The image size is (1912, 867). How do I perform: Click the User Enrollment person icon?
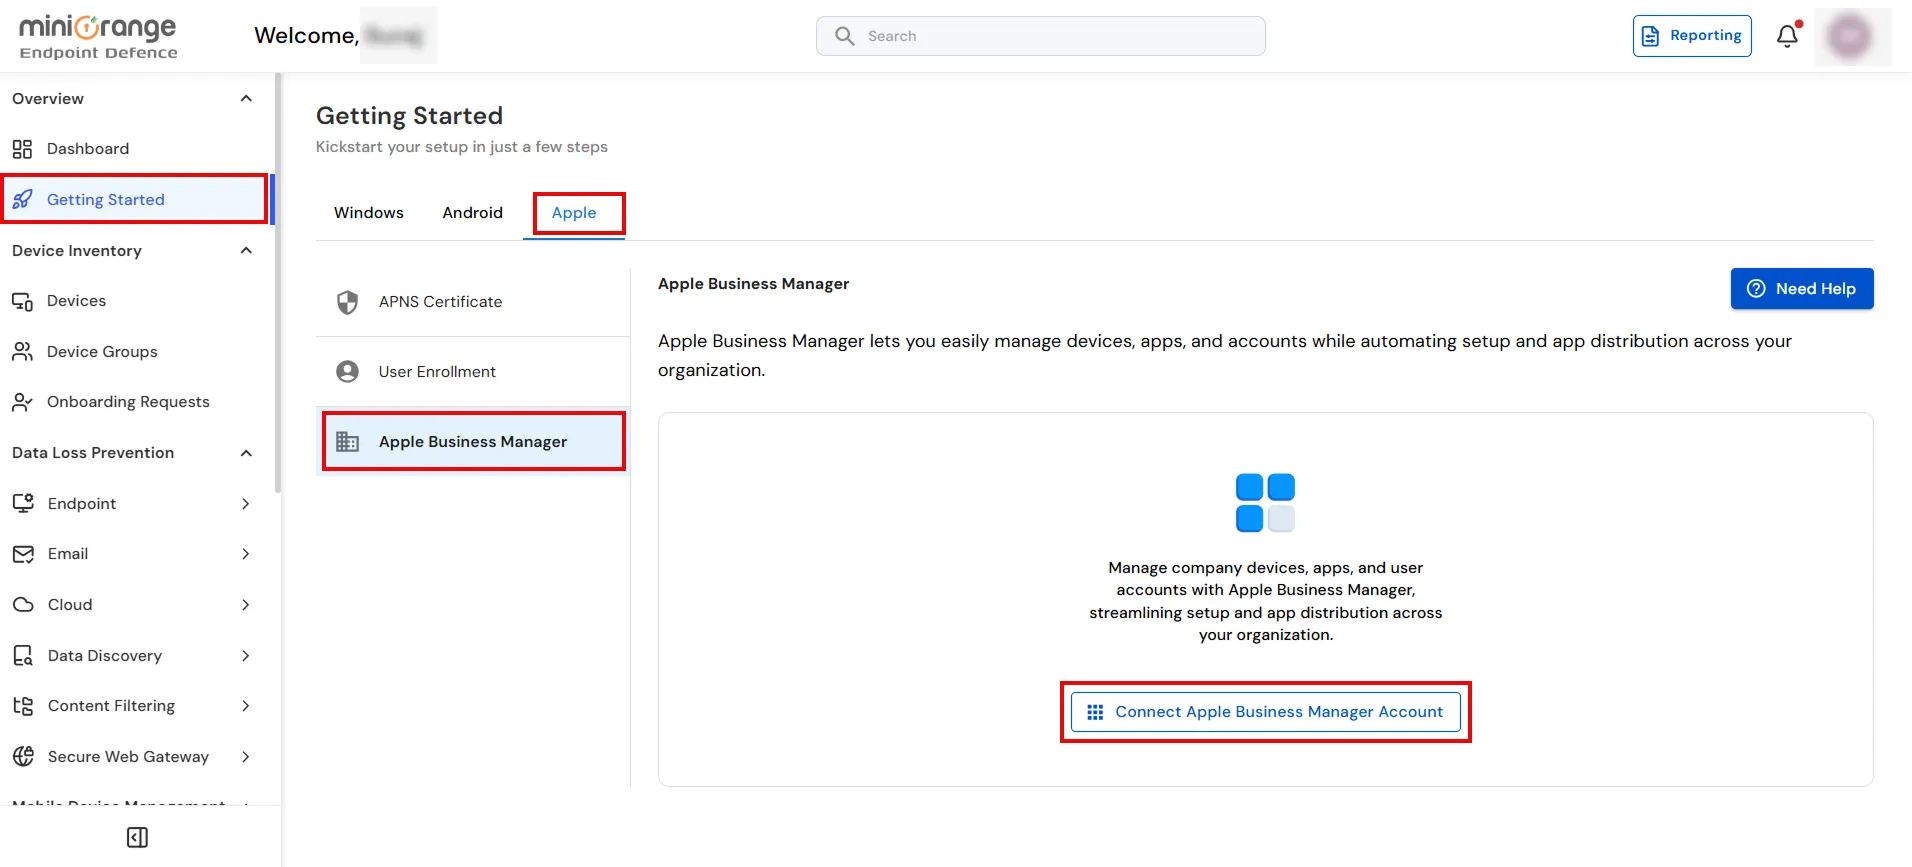point(348,372)
